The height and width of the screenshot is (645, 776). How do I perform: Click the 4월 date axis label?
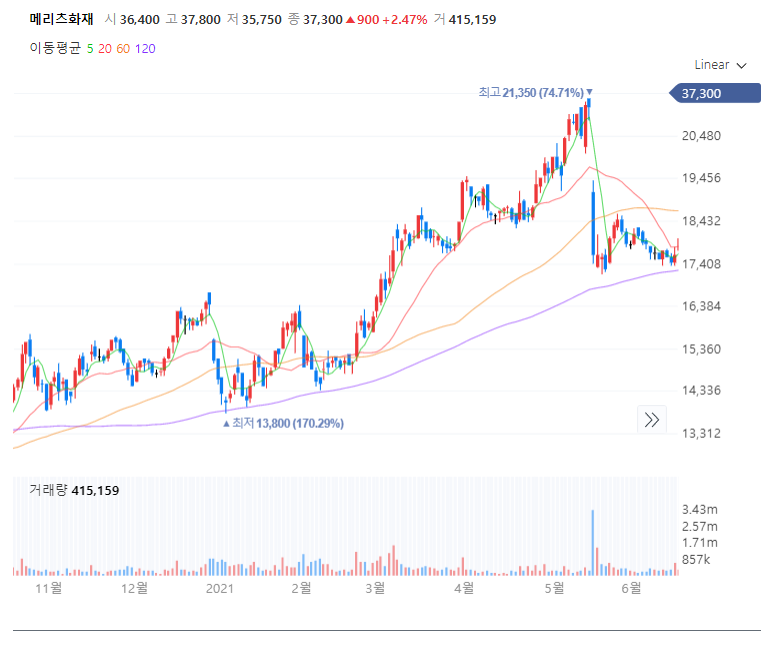pos(464,588)
